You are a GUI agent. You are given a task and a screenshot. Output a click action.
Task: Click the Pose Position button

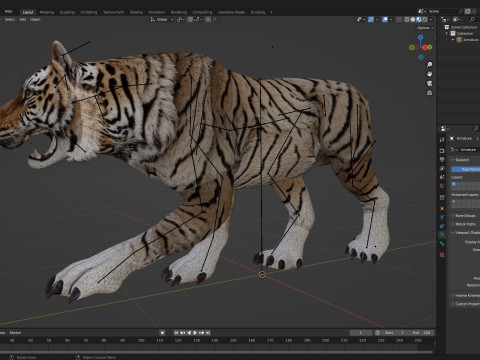[466, 169]
